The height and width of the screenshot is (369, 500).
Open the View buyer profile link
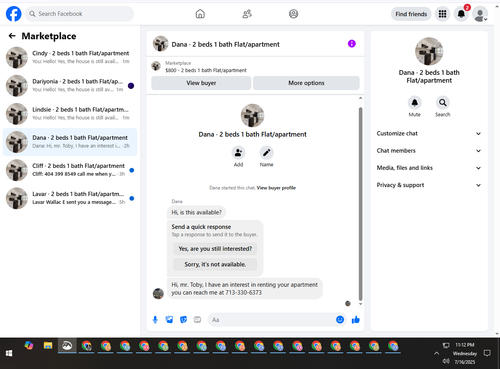click(276, 188)
